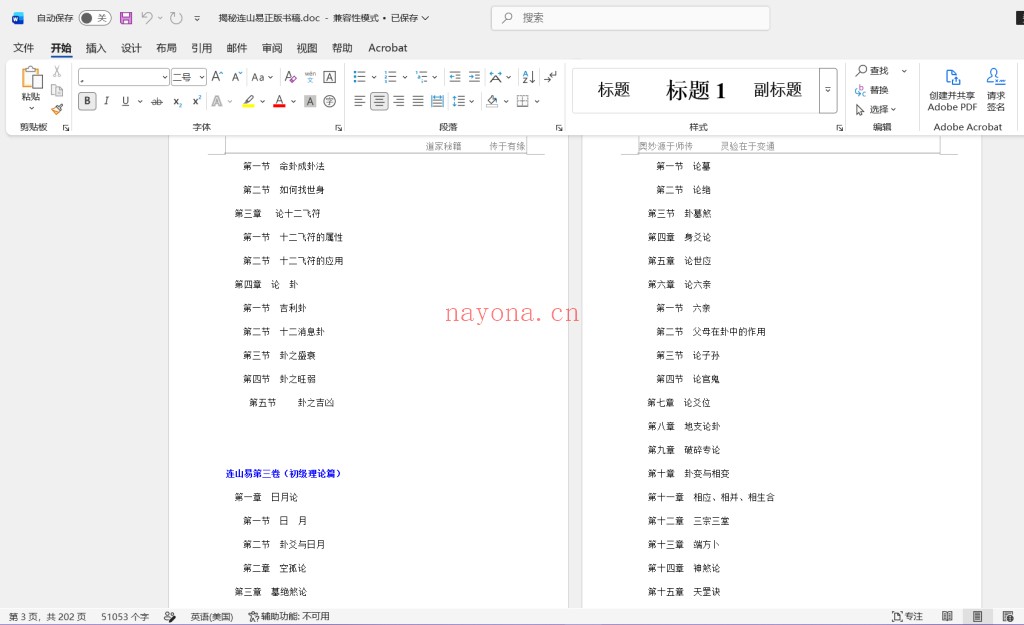Viewport: 1024px width, 625px height.
Task: Open the Design tab
Action: [x=131, y=48]
